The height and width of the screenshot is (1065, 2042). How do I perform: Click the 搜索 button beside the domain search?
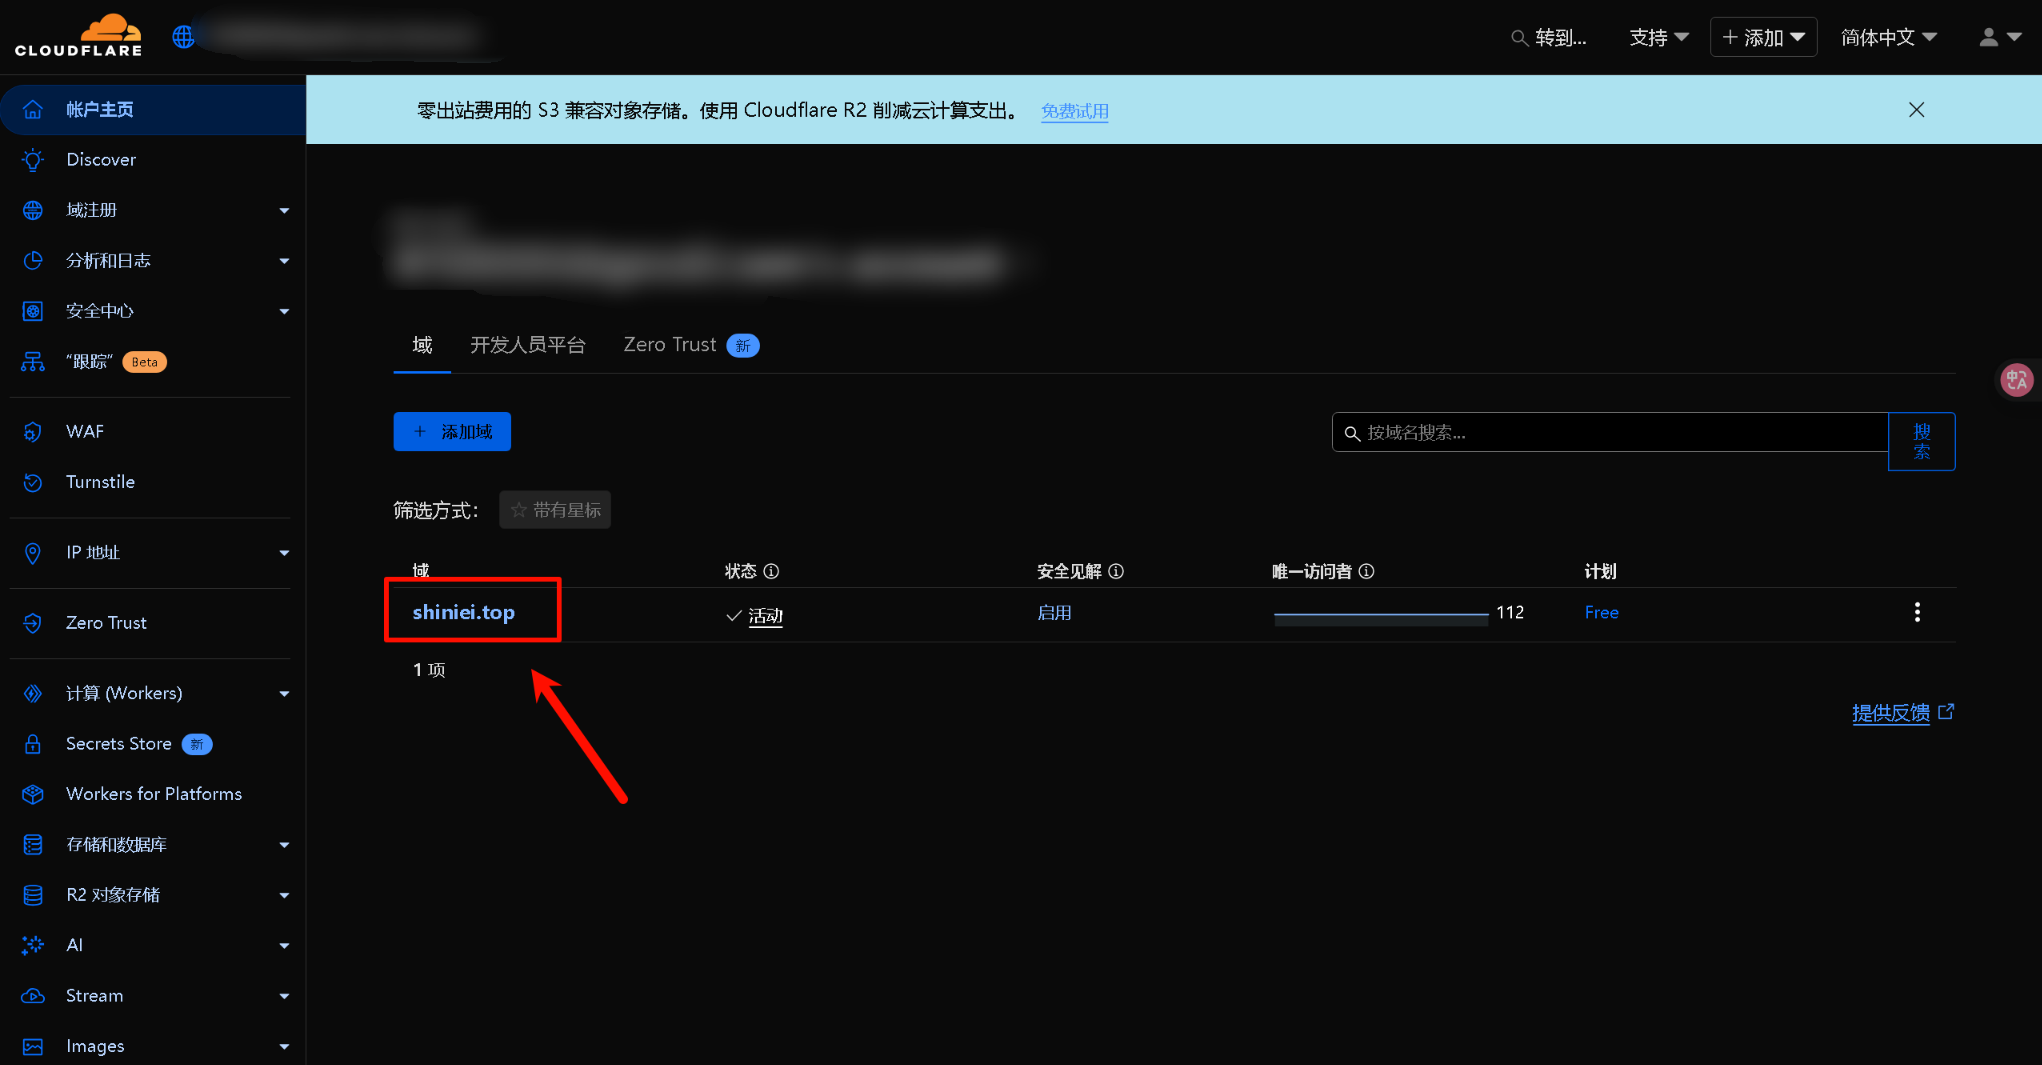1922,441
